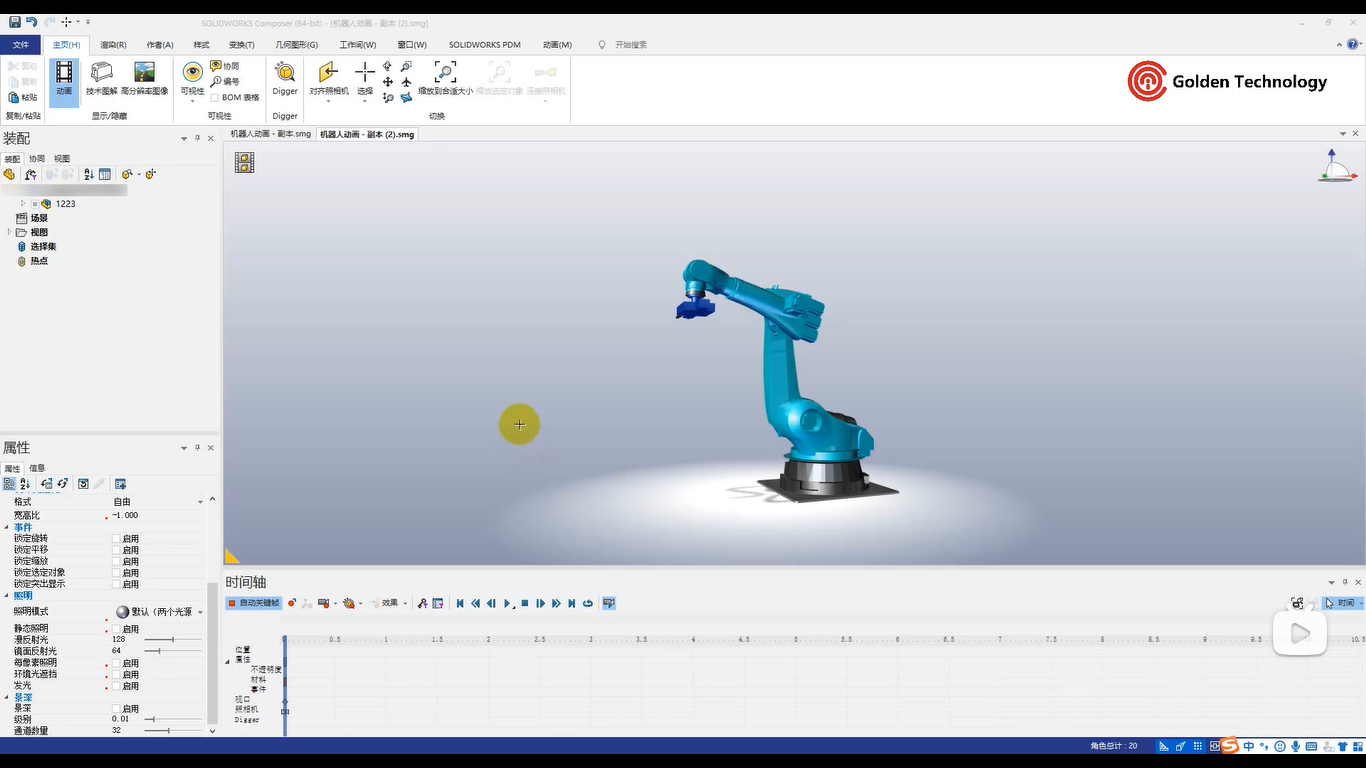Click the 技术图解 (Technical Illustration) icon
The width and height of the screenshot is (1366, 768).
tap(101, 74)
